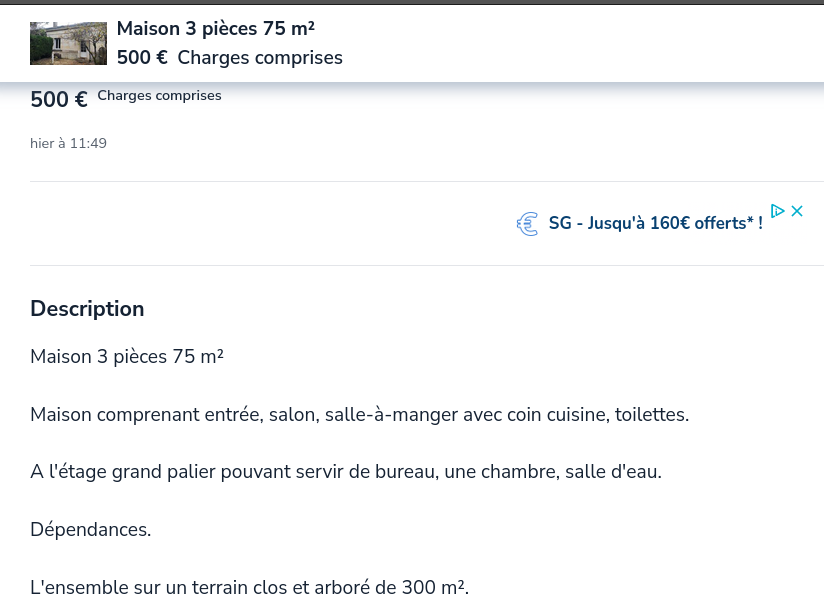Click "Charges comprises" in the sticky header
Screen dimensions: 824x611
[x=260, y=58]
